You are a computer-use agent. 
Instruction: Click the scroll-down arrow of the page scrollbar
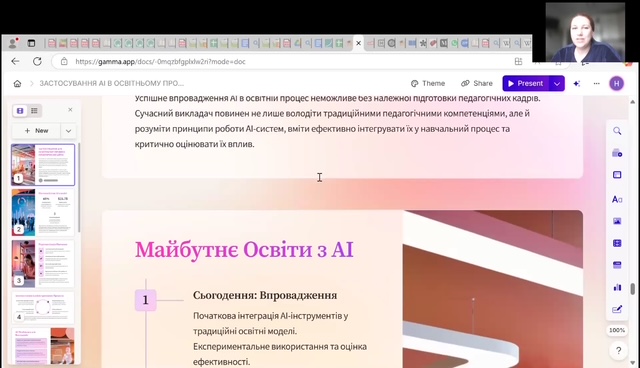(x=633, y=362)
